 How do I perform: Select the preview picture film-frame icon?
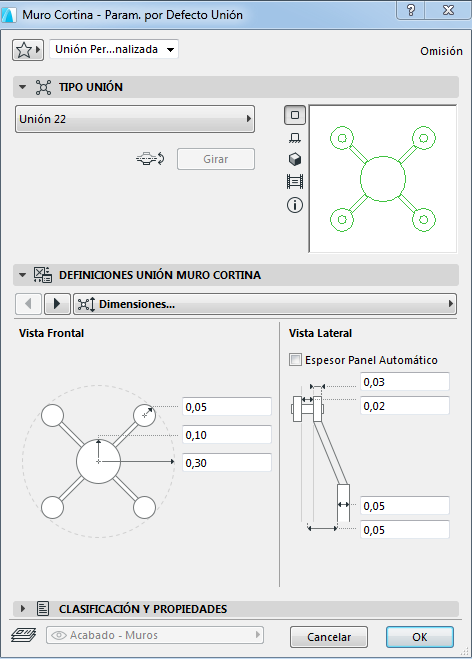(x=295, y=182)
